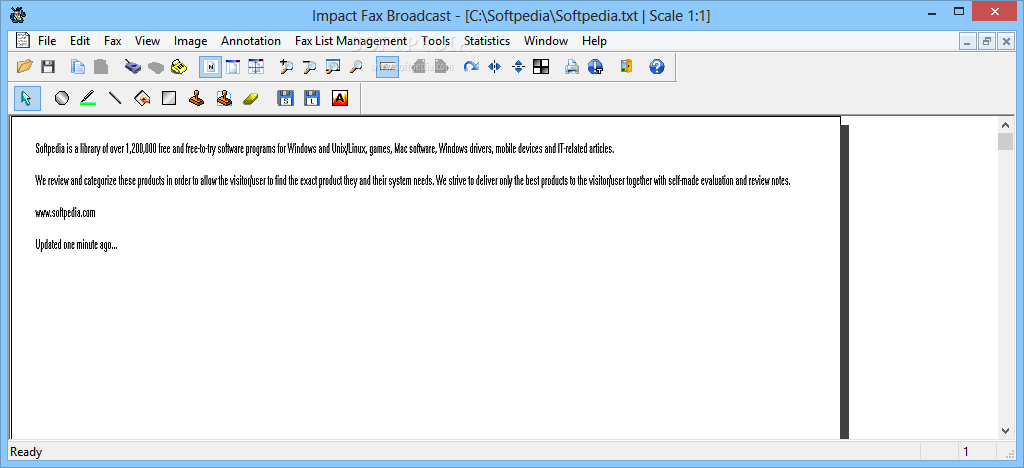Click the save annotations 'S' disk icon
Screen dimensions: 1024x468
(x=285, y=99)
